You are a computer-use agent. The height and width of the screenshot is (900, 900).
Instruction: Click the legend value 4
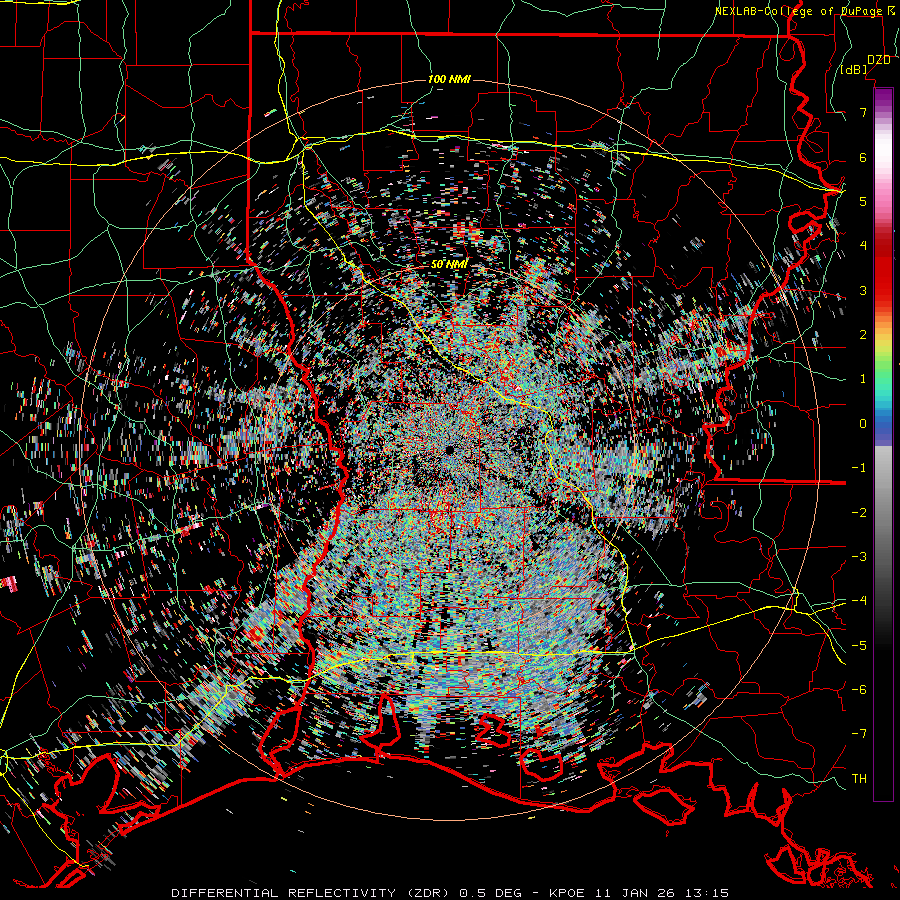pyautogui.click(x=863, y=246)
